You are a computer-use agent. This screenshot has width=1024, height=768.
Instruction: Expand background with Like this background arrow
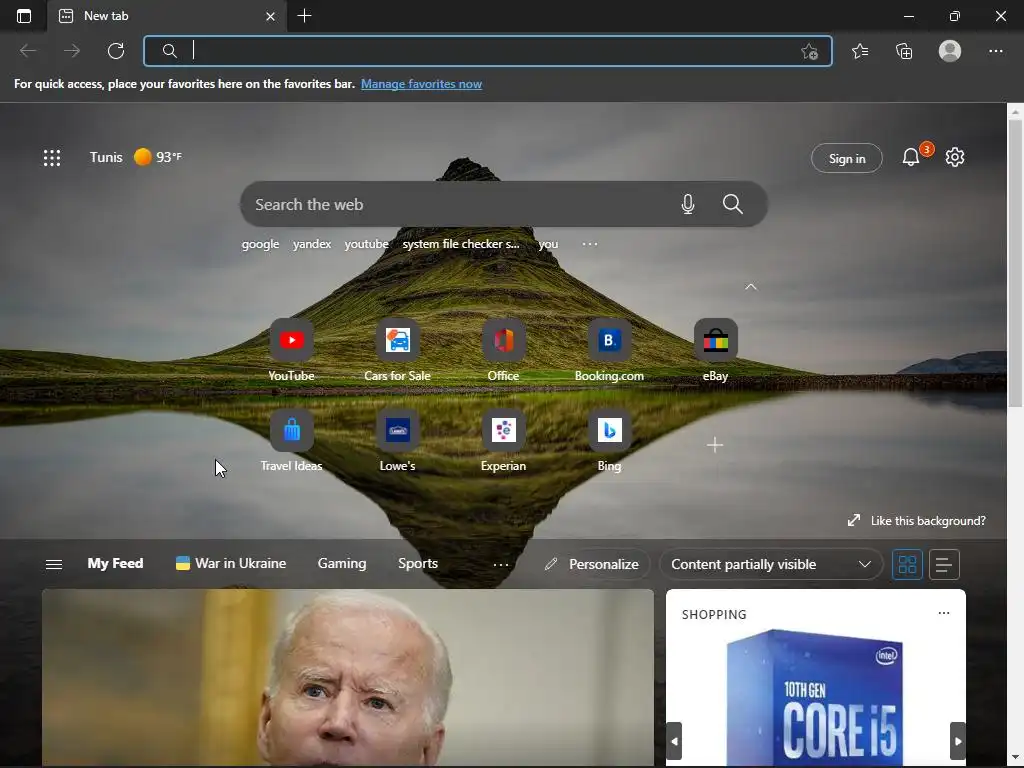coord(854,520)
